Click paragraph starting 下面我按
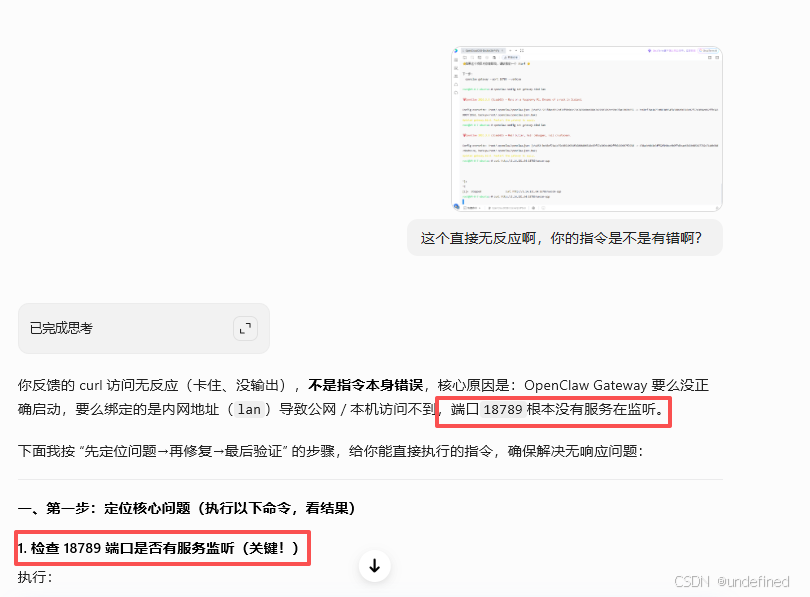 331,451
